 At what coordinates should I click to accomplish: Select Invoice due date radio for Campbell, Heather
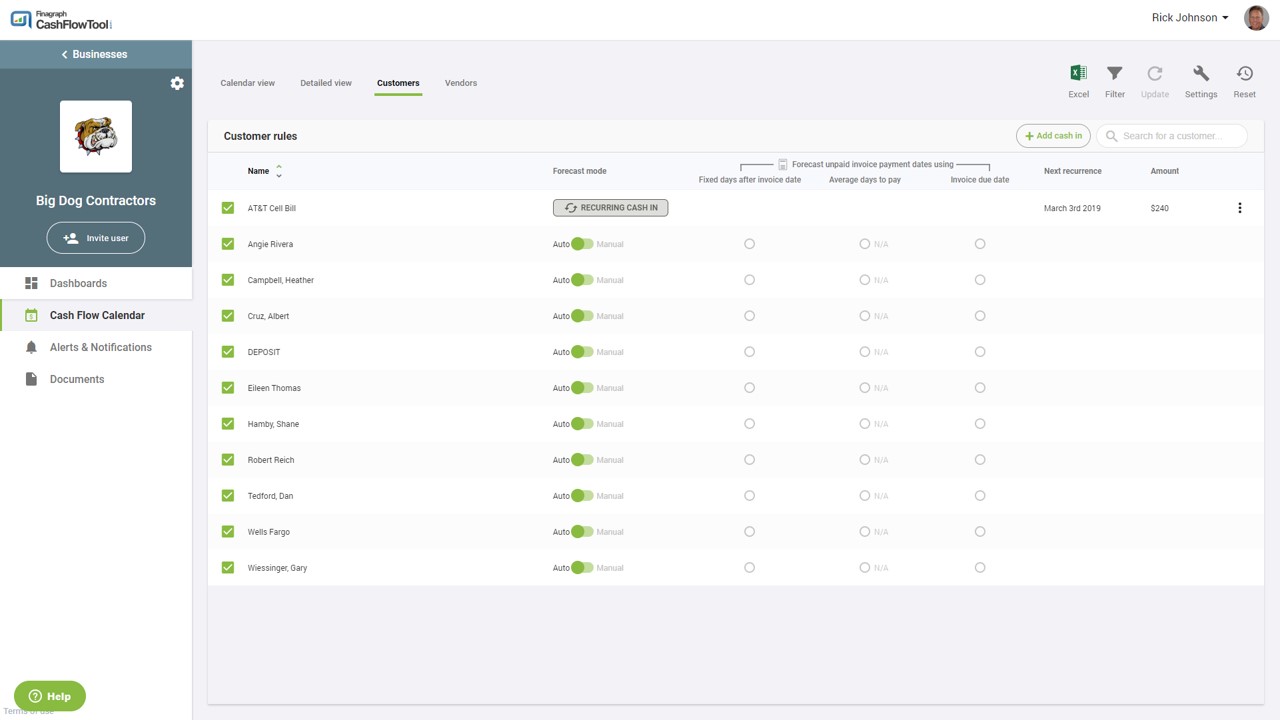[x=980, y=280]
